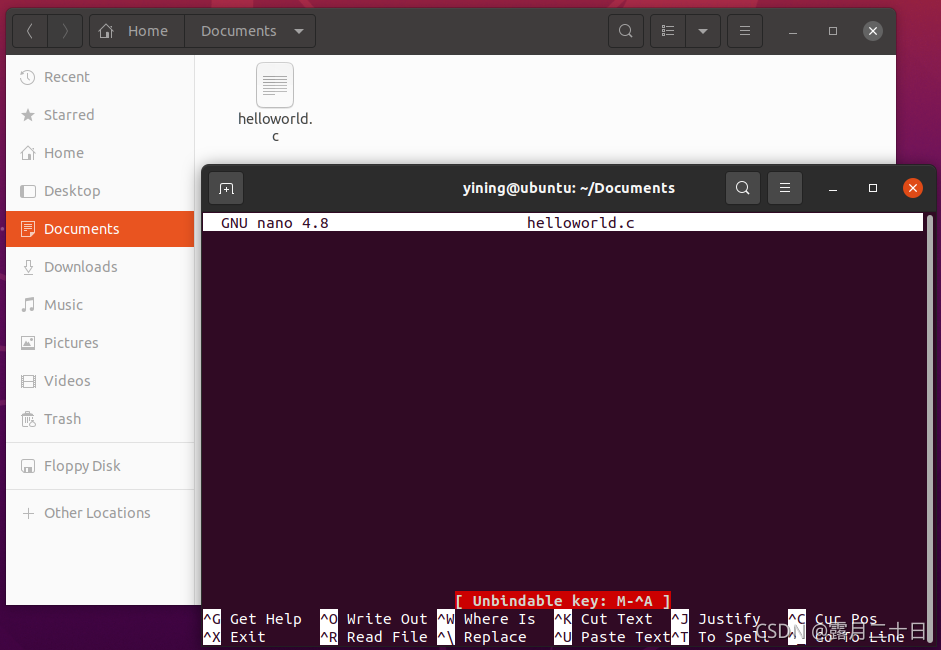Click the 'helloworld.c' name in nano's title bar
Viewport: 941px width, 650px height.
(580, 223)
